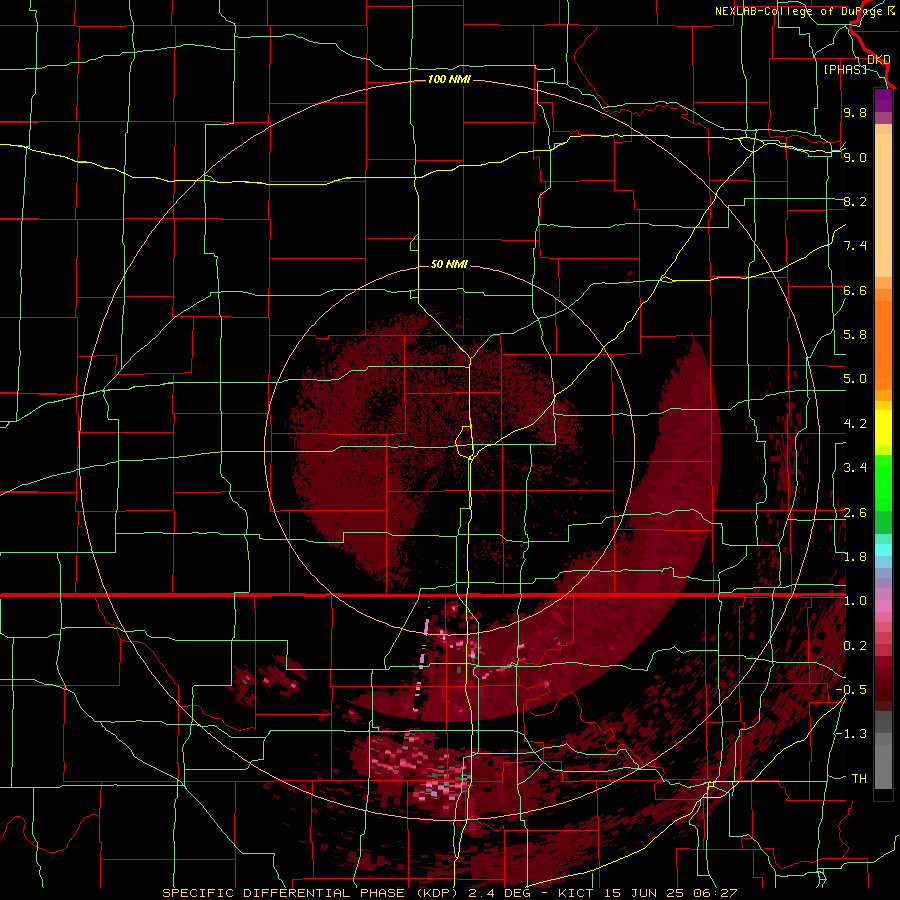This screenshot has height=900, width=900.
Task: Click the 0.2 legend value
Action: point(855,646)
